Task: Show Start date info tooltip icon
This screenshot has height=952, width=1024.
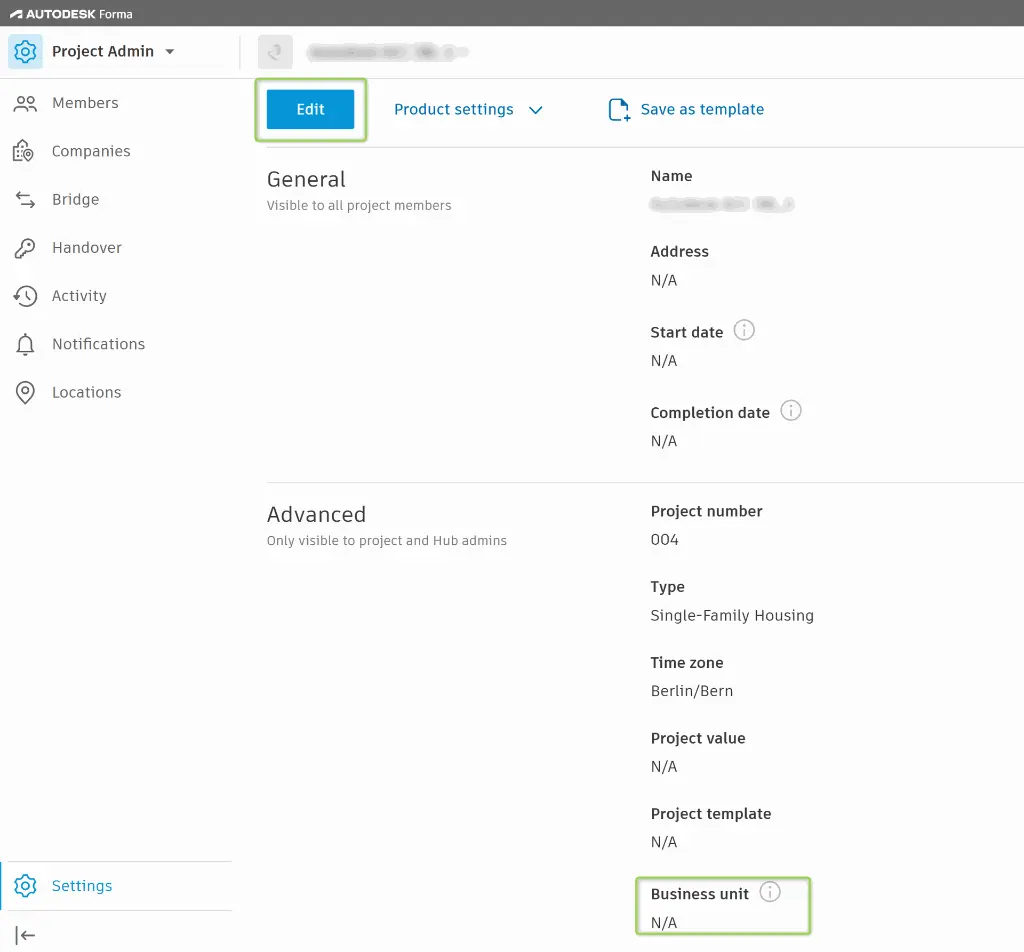Action: [744, 330]
